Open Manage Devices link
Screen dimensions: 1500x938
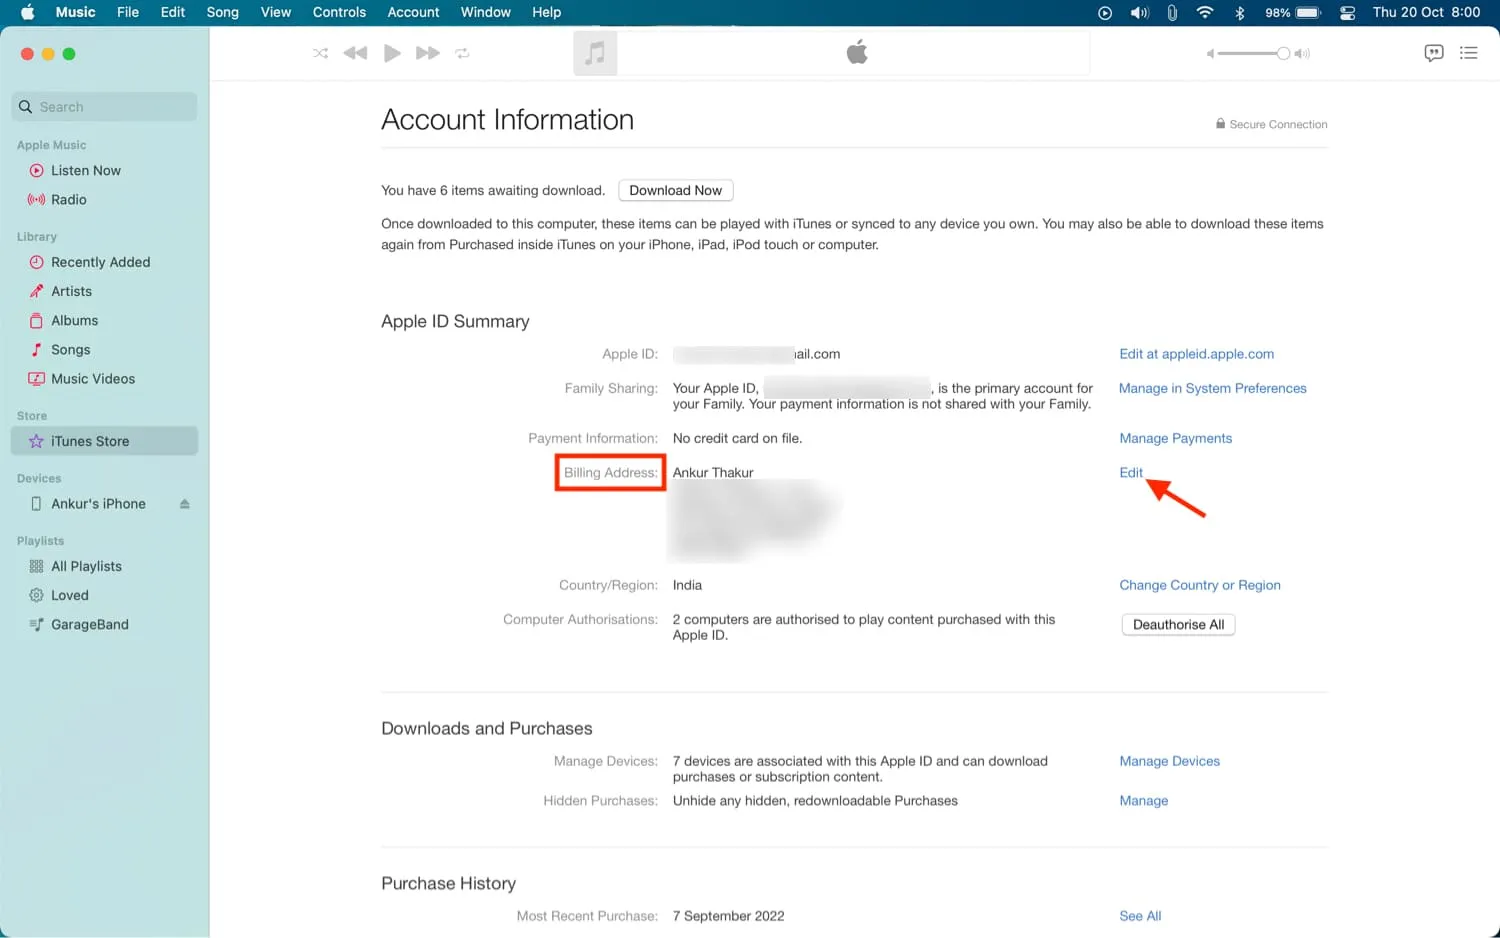pyautogui.click(x=1169, y=761)
